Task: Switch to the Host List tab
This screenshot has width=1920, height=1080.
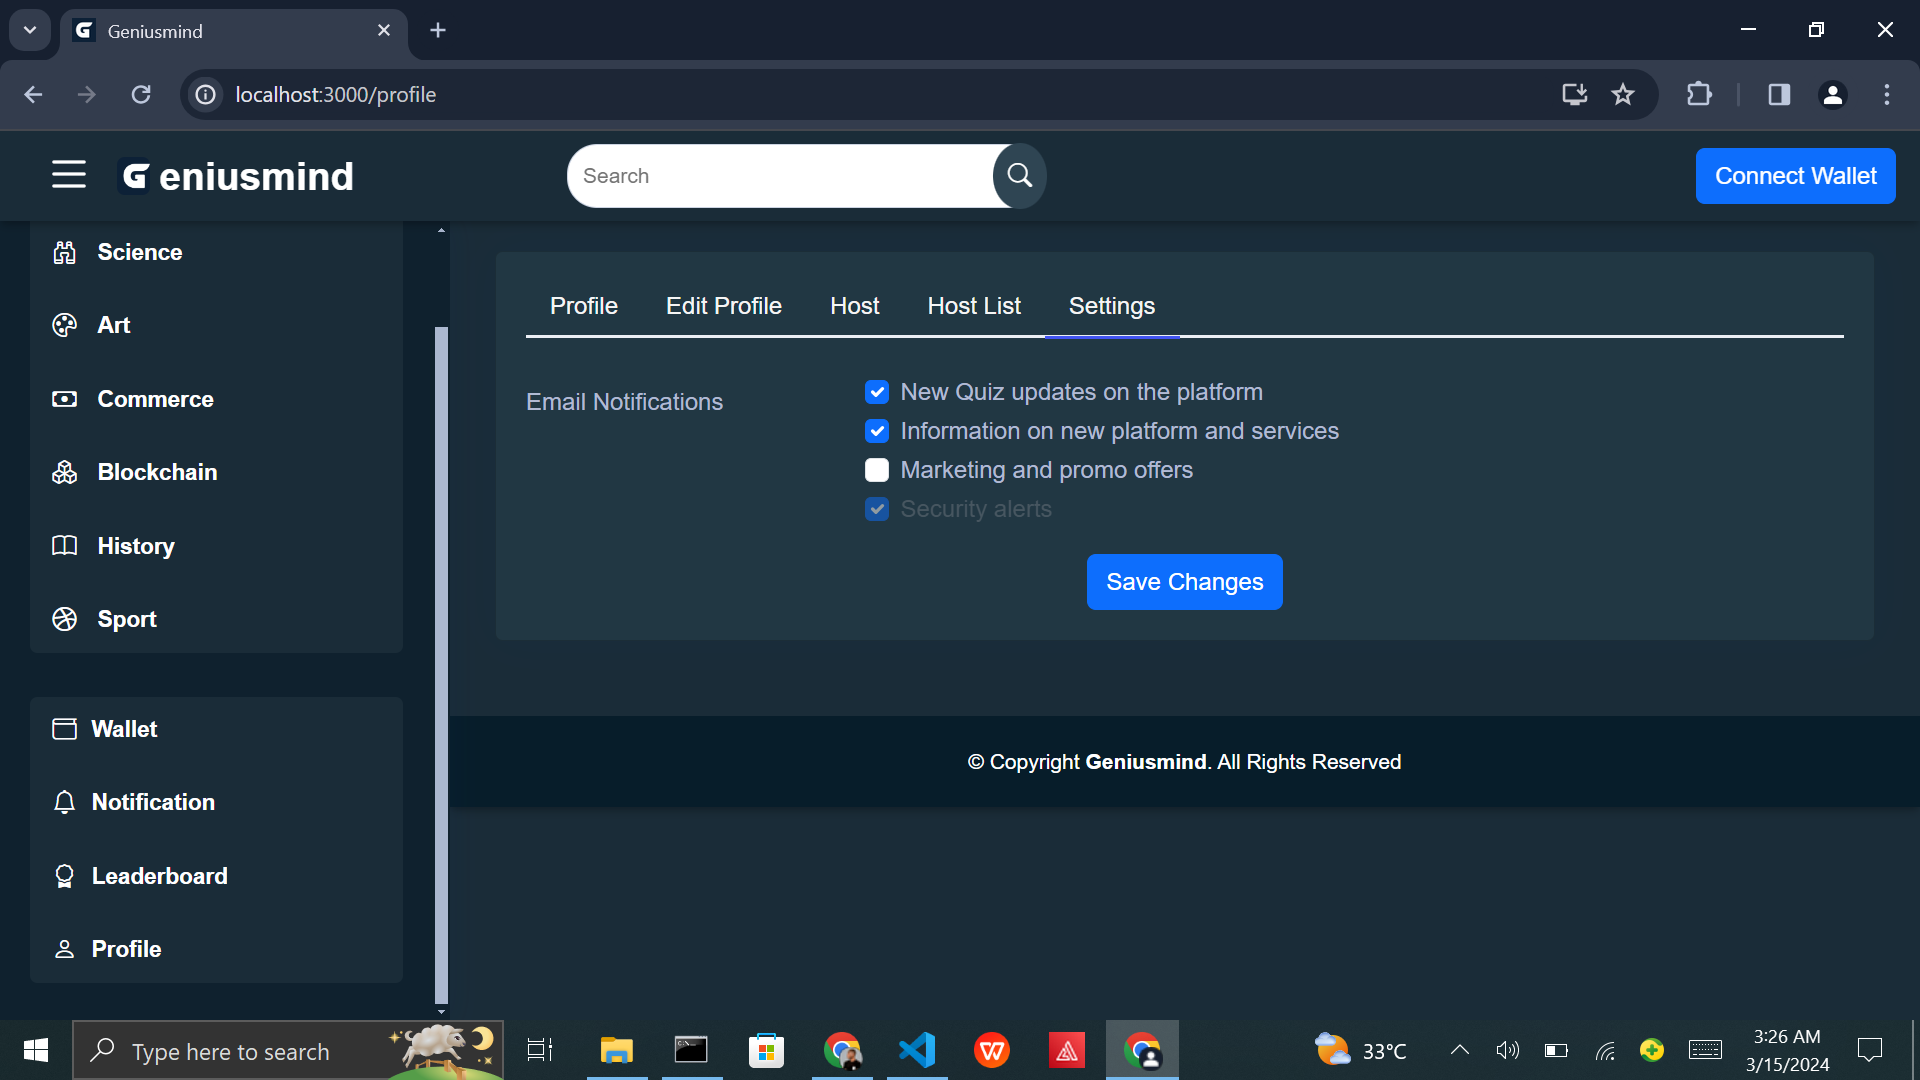Action: (973, 306)
